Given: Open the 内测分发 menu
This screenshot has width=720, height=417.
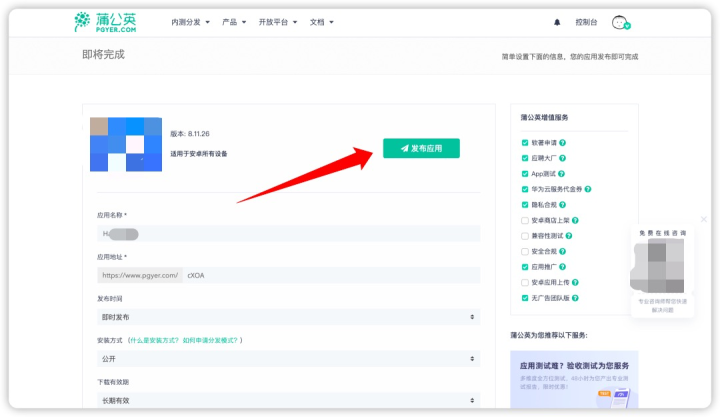Looking at the screenshot, I should pyautogui.click(x=190, y=22).
